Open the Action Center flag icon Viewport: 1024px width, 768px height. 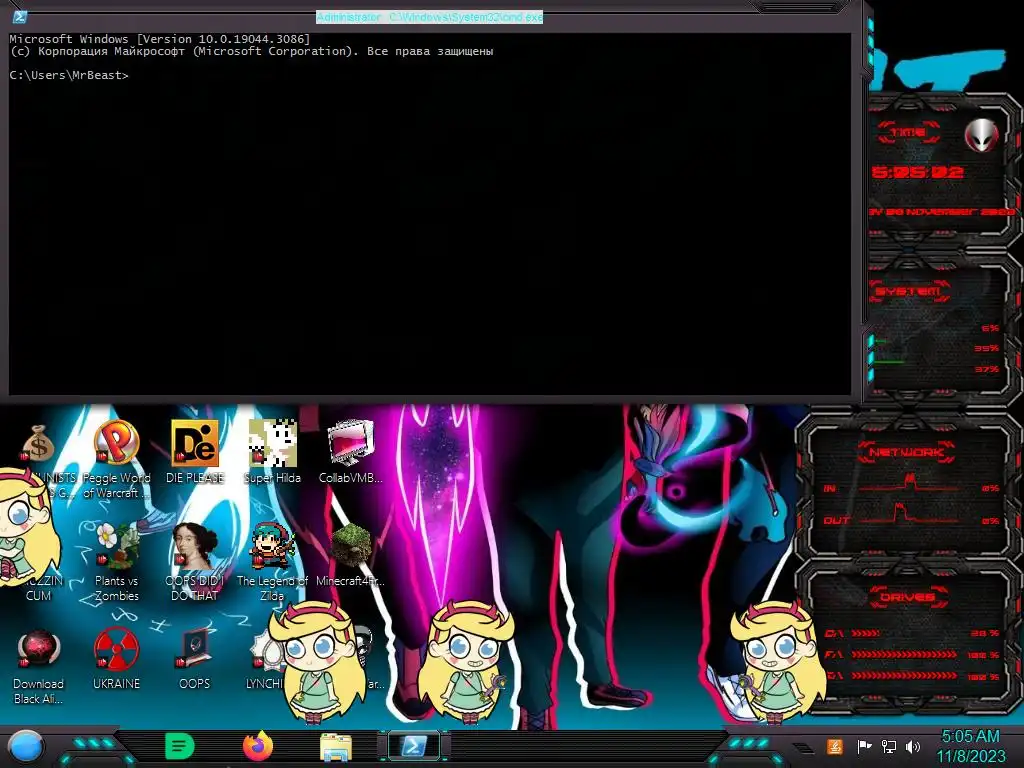coord(864,746)
